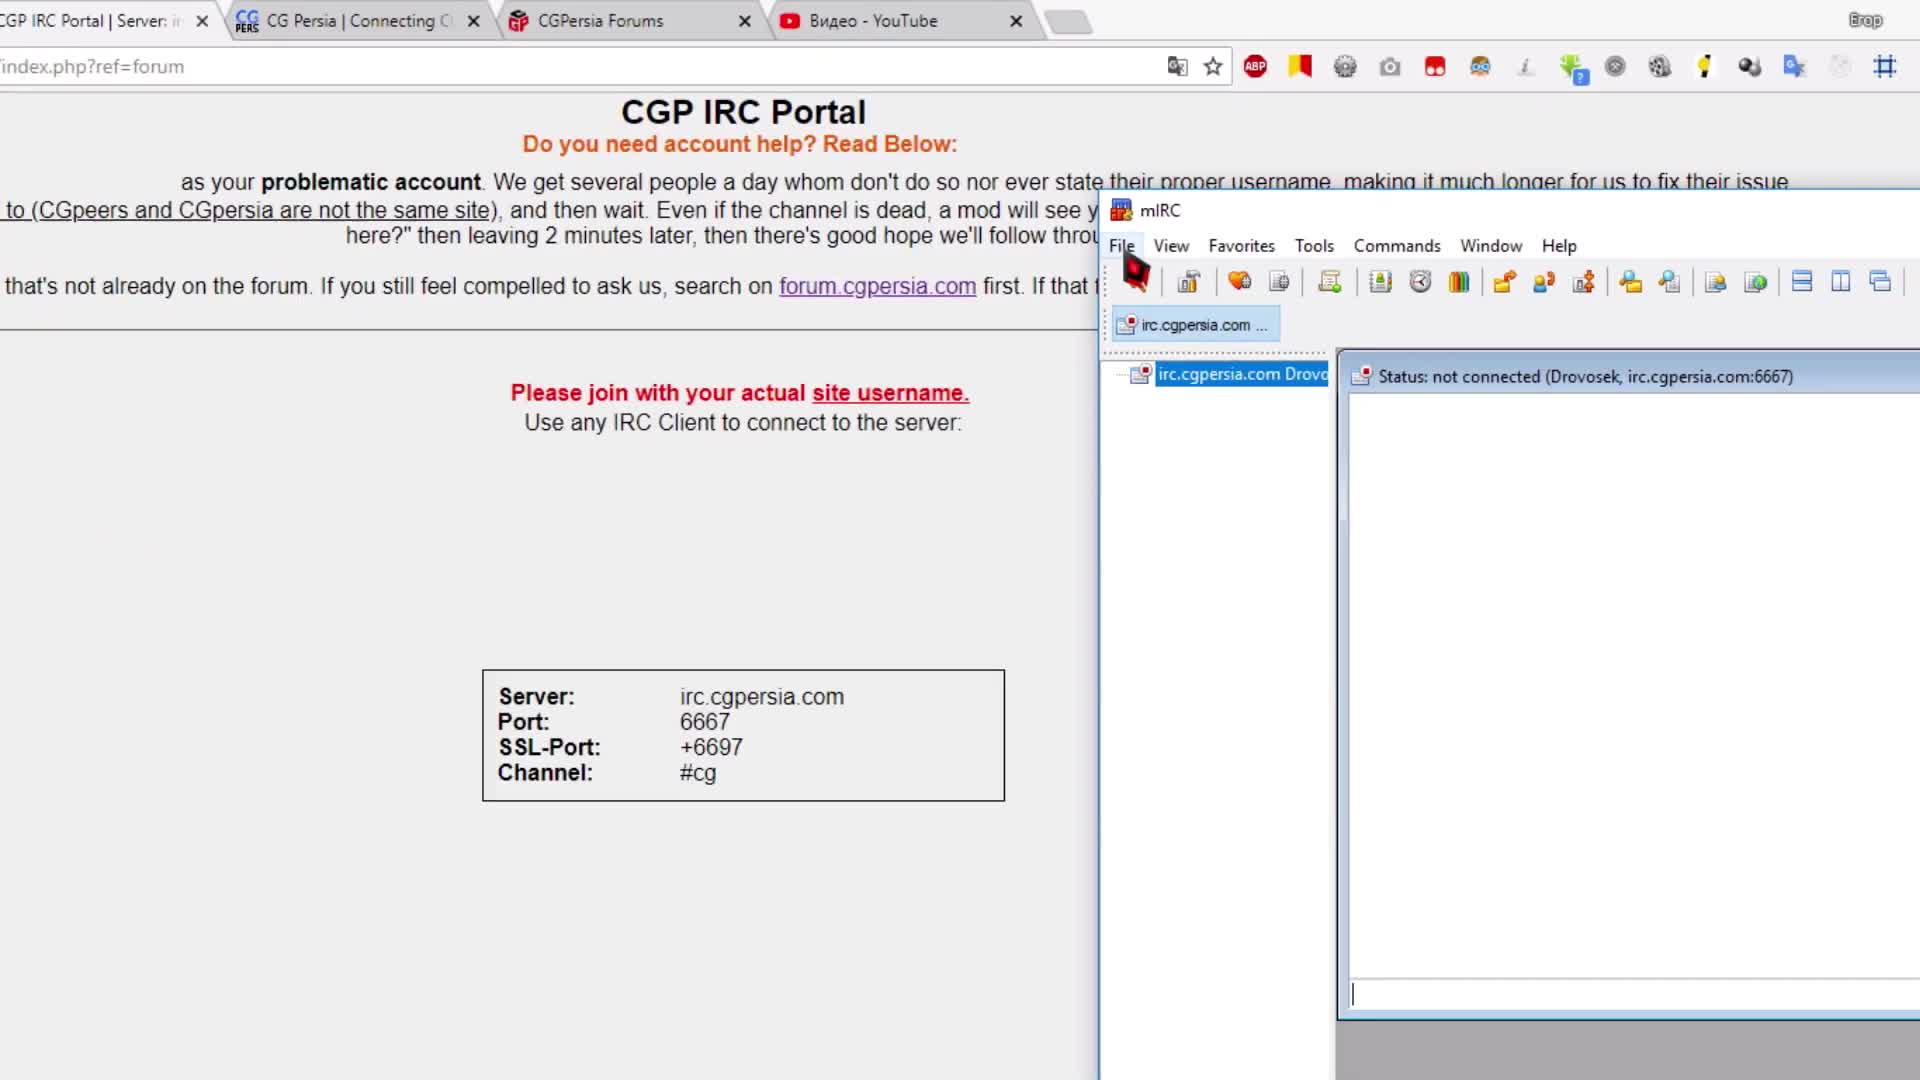Open mIRC Options toolbar icon
The image size is (1920, 1080).
coord(1188,282)
